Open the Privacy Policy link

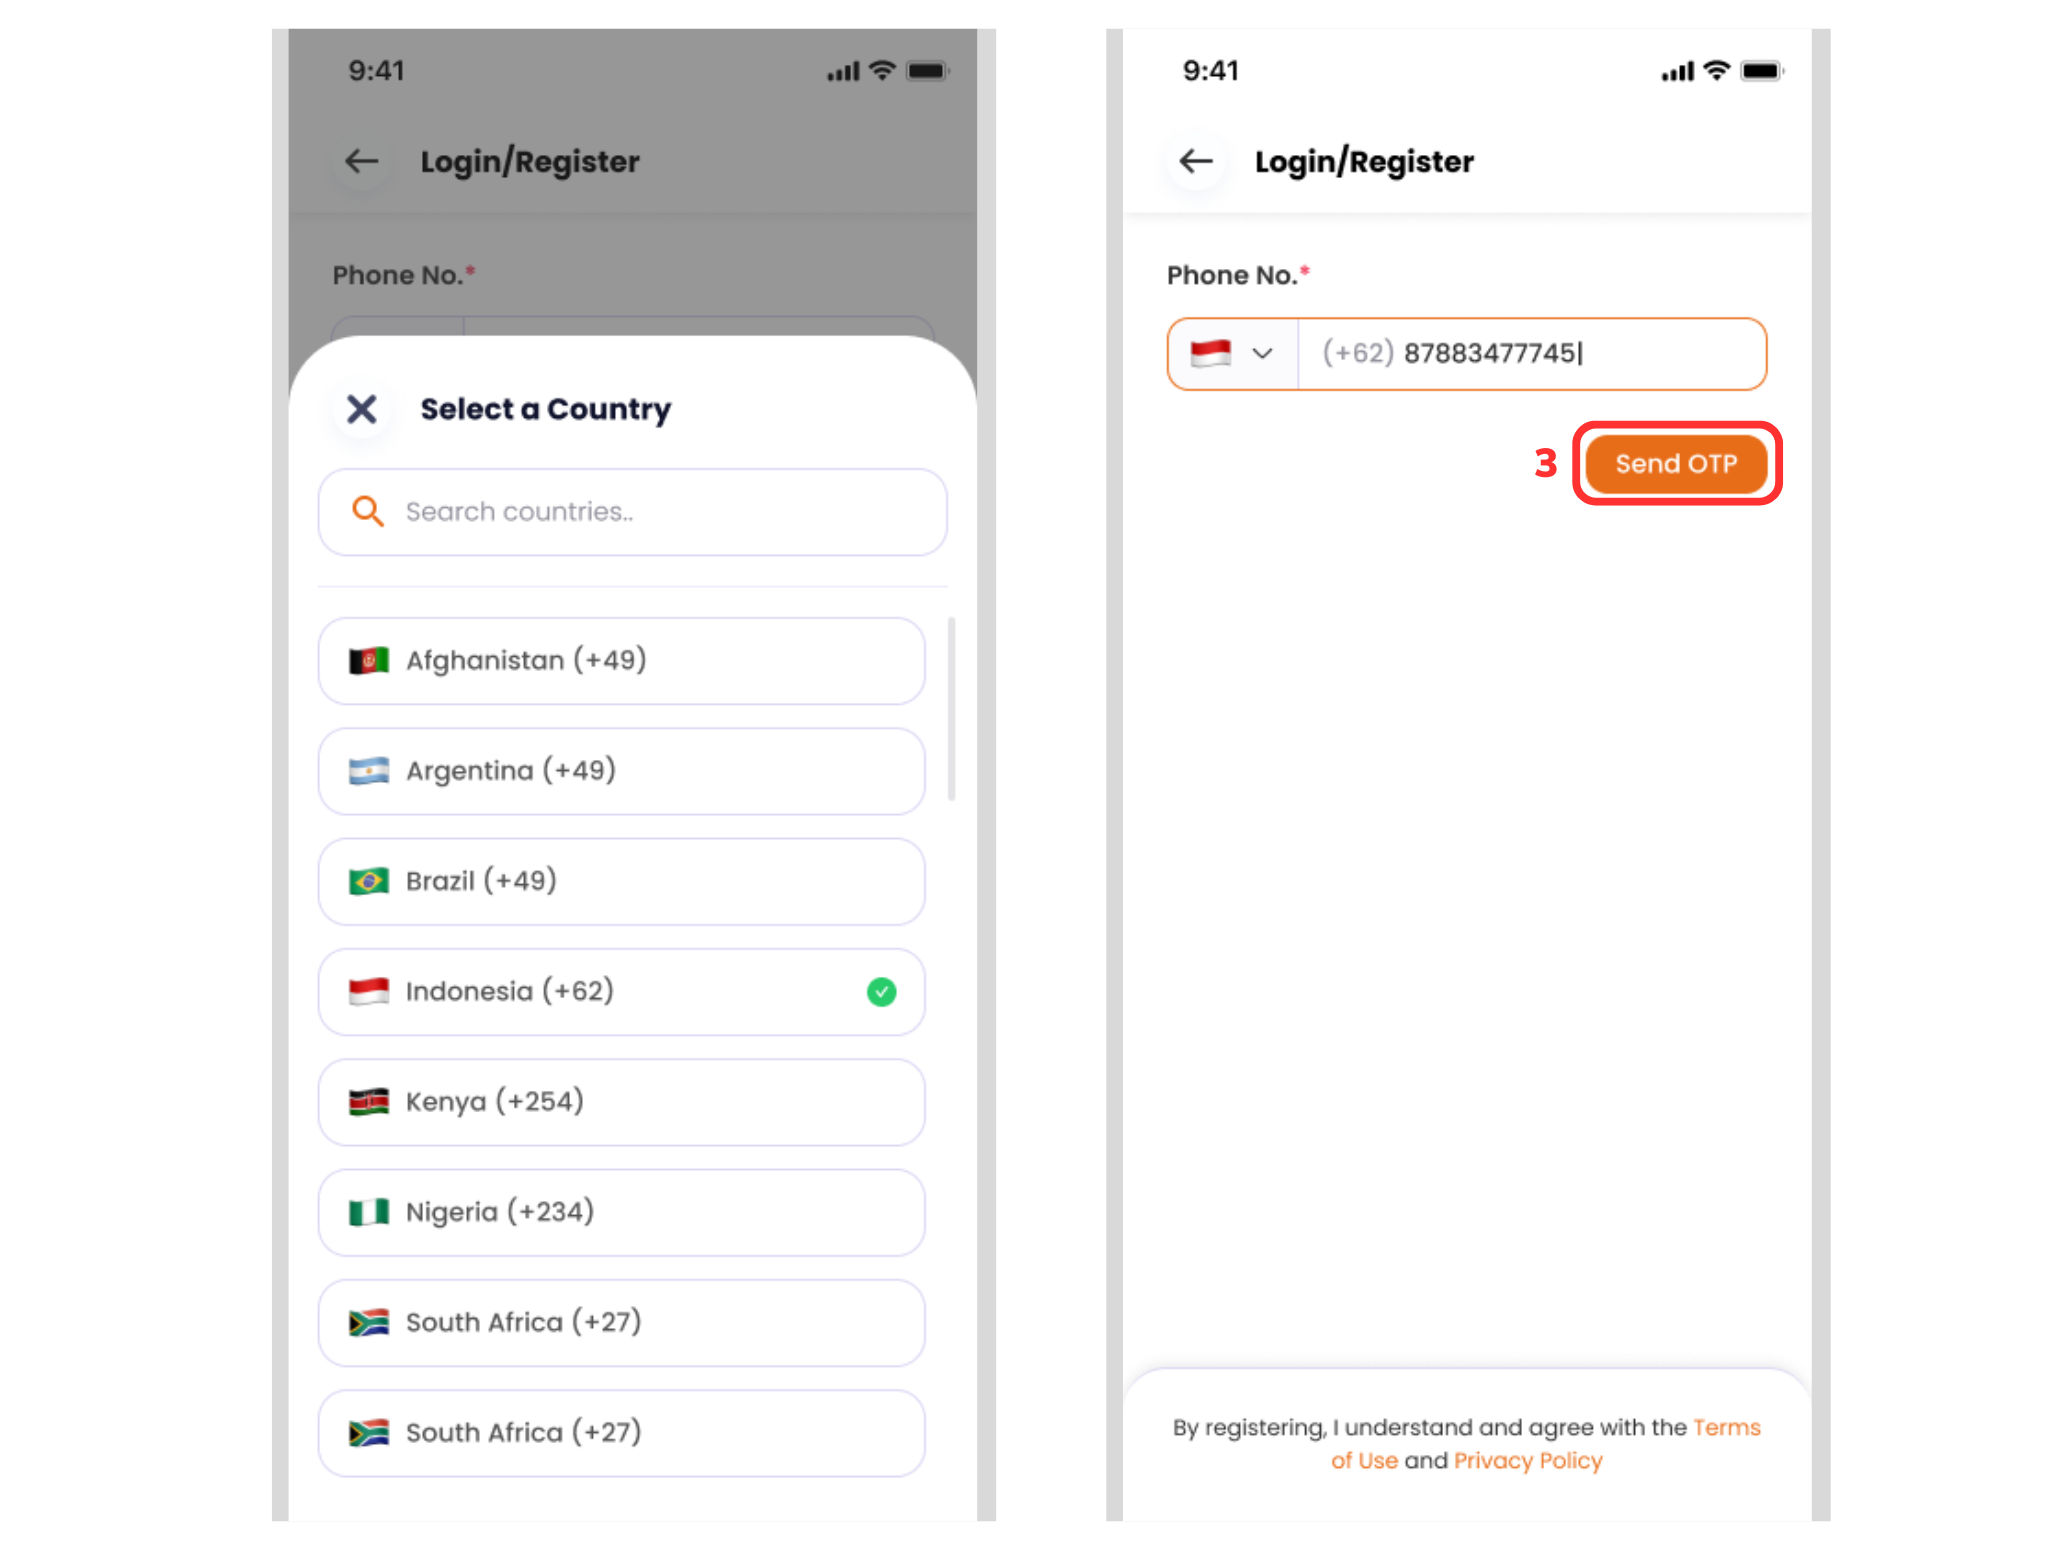(x=1527, y=1460)
